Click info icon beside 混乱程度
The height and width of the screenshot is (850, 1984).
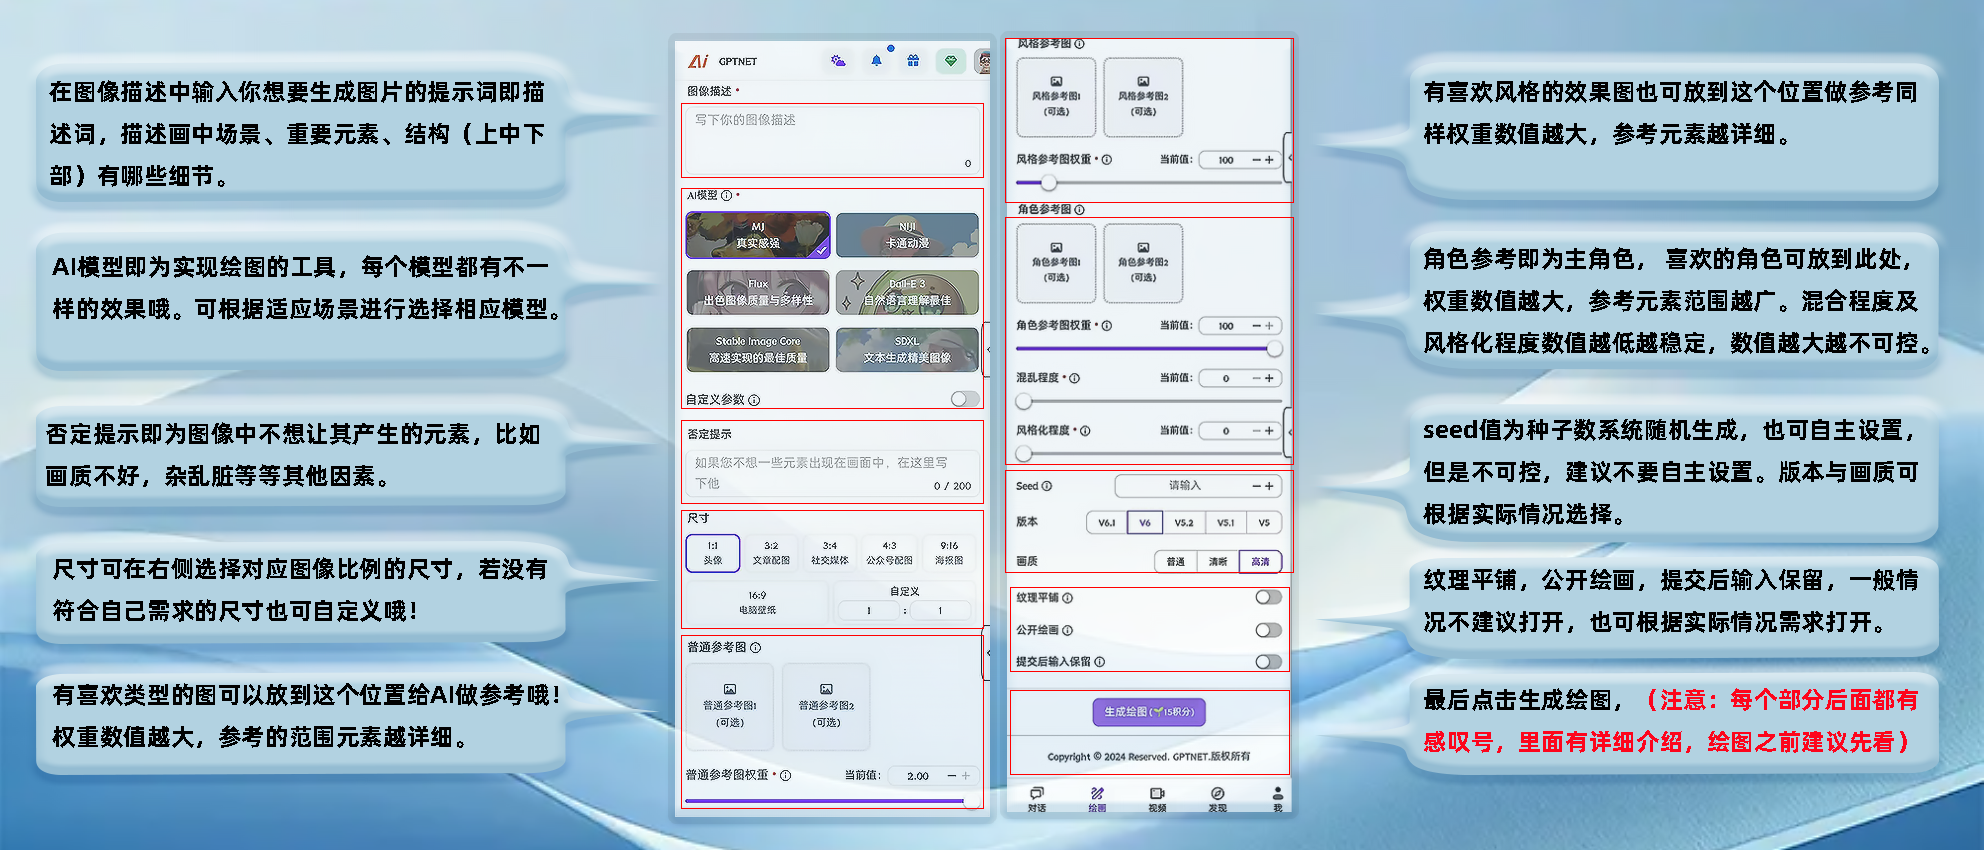click(1075, 378)
